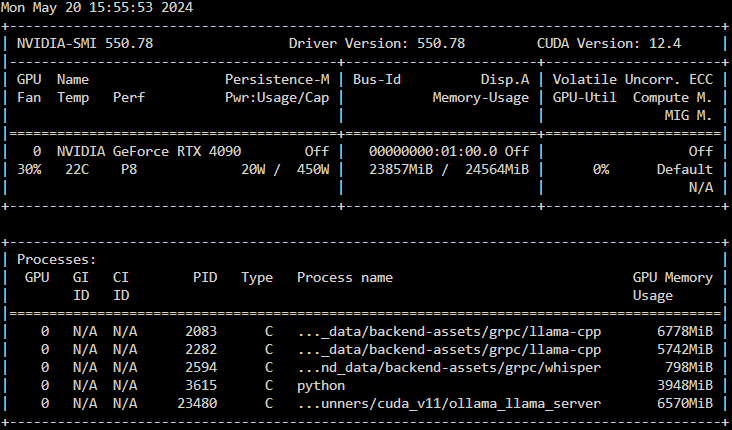Click the 20W / 450W power usage
The height and width of the screenshot is (430, 732).
point(285,169)
